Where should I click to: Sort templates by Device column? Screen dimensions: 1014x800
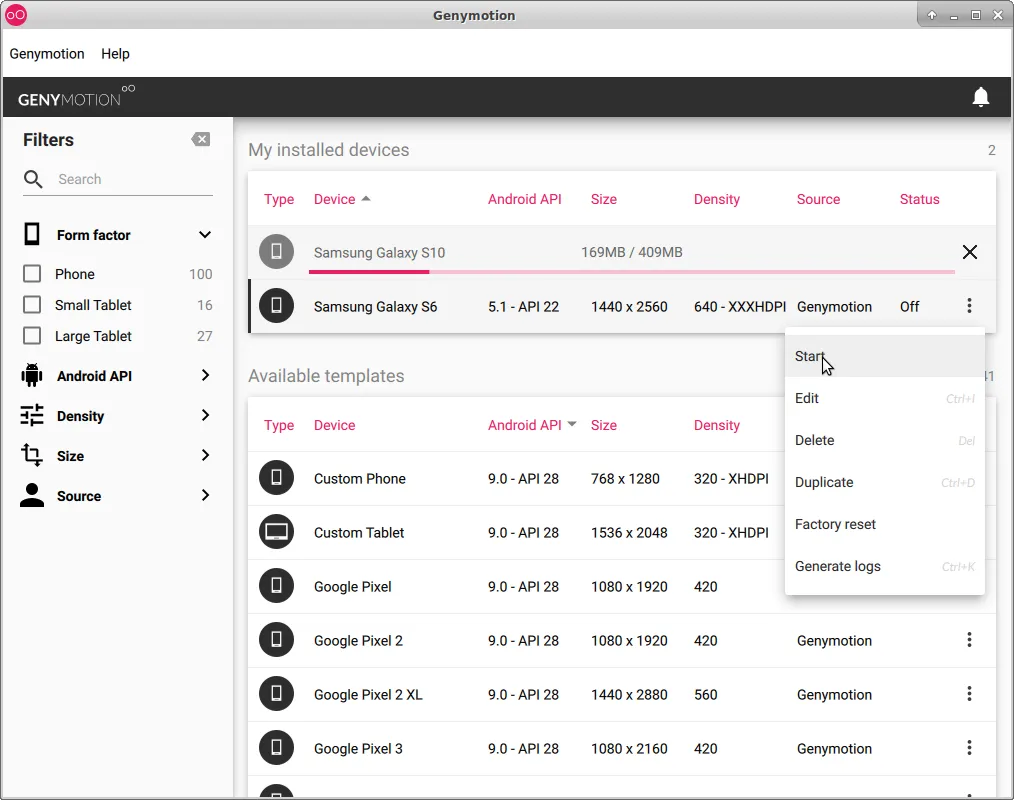point(334,425)
